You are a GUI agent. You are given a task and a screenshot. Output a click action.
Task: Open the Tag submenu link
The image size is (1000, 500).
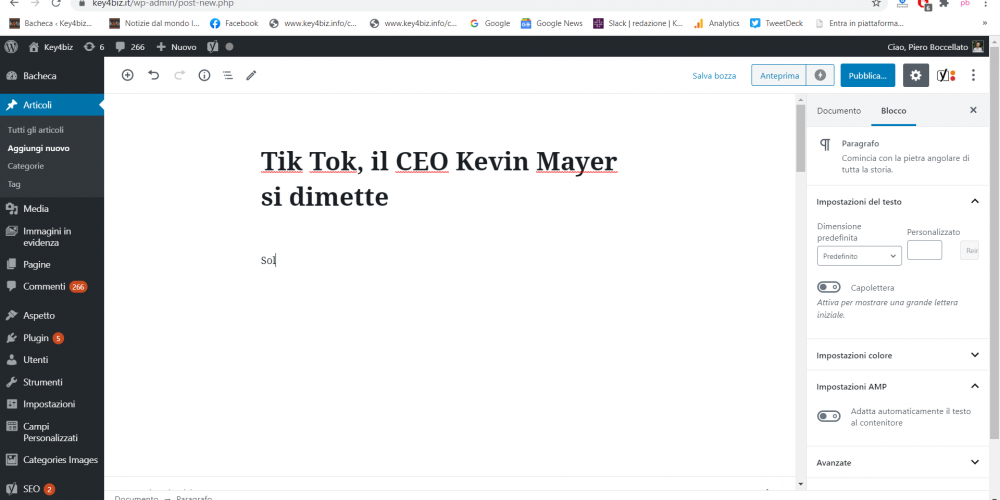click(x=14, y=184)
